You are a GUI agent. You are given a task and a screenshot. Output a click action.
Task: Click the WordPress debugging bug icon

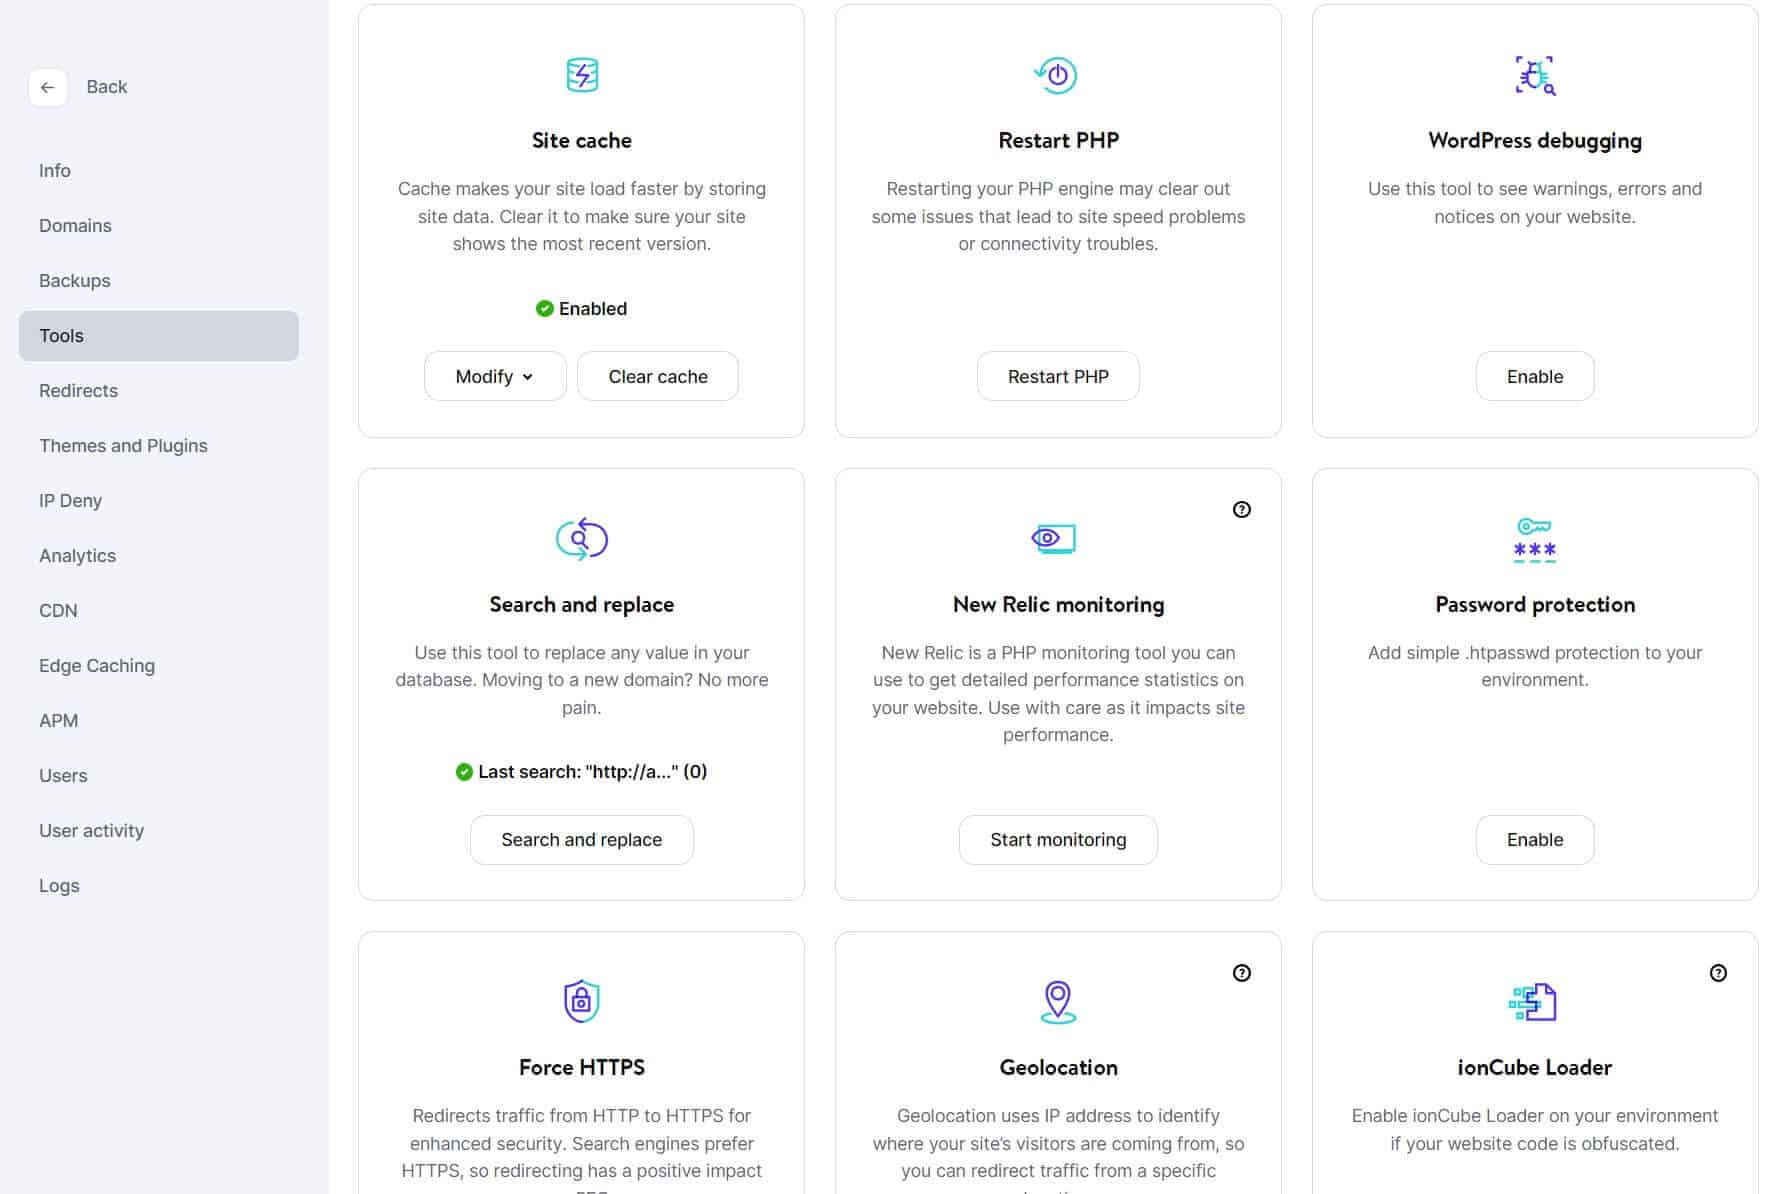tap(1534, 75)
